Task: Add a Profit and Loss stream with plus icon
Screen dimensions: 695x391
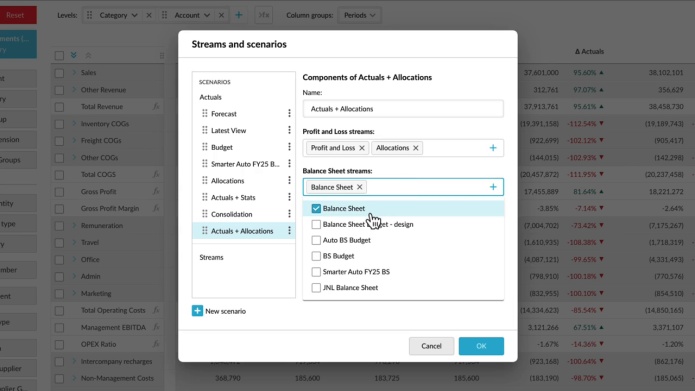Action: (x=493, y=148)
